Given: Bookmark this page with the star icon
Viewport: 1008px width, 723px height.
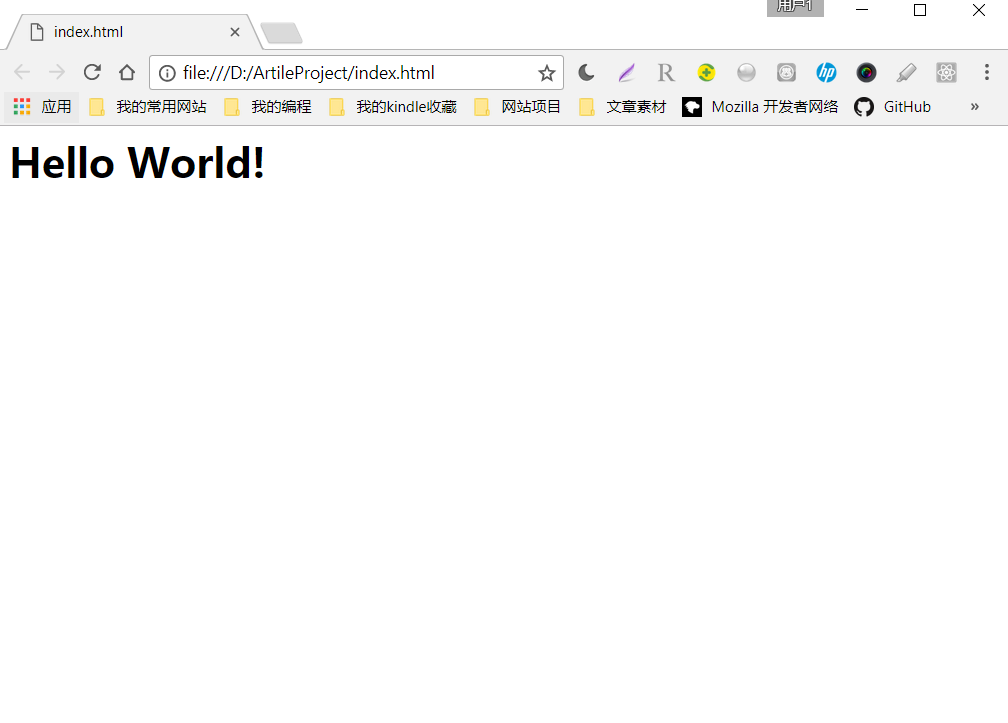Looking at the screenshot, I should [x=546, y=72].
